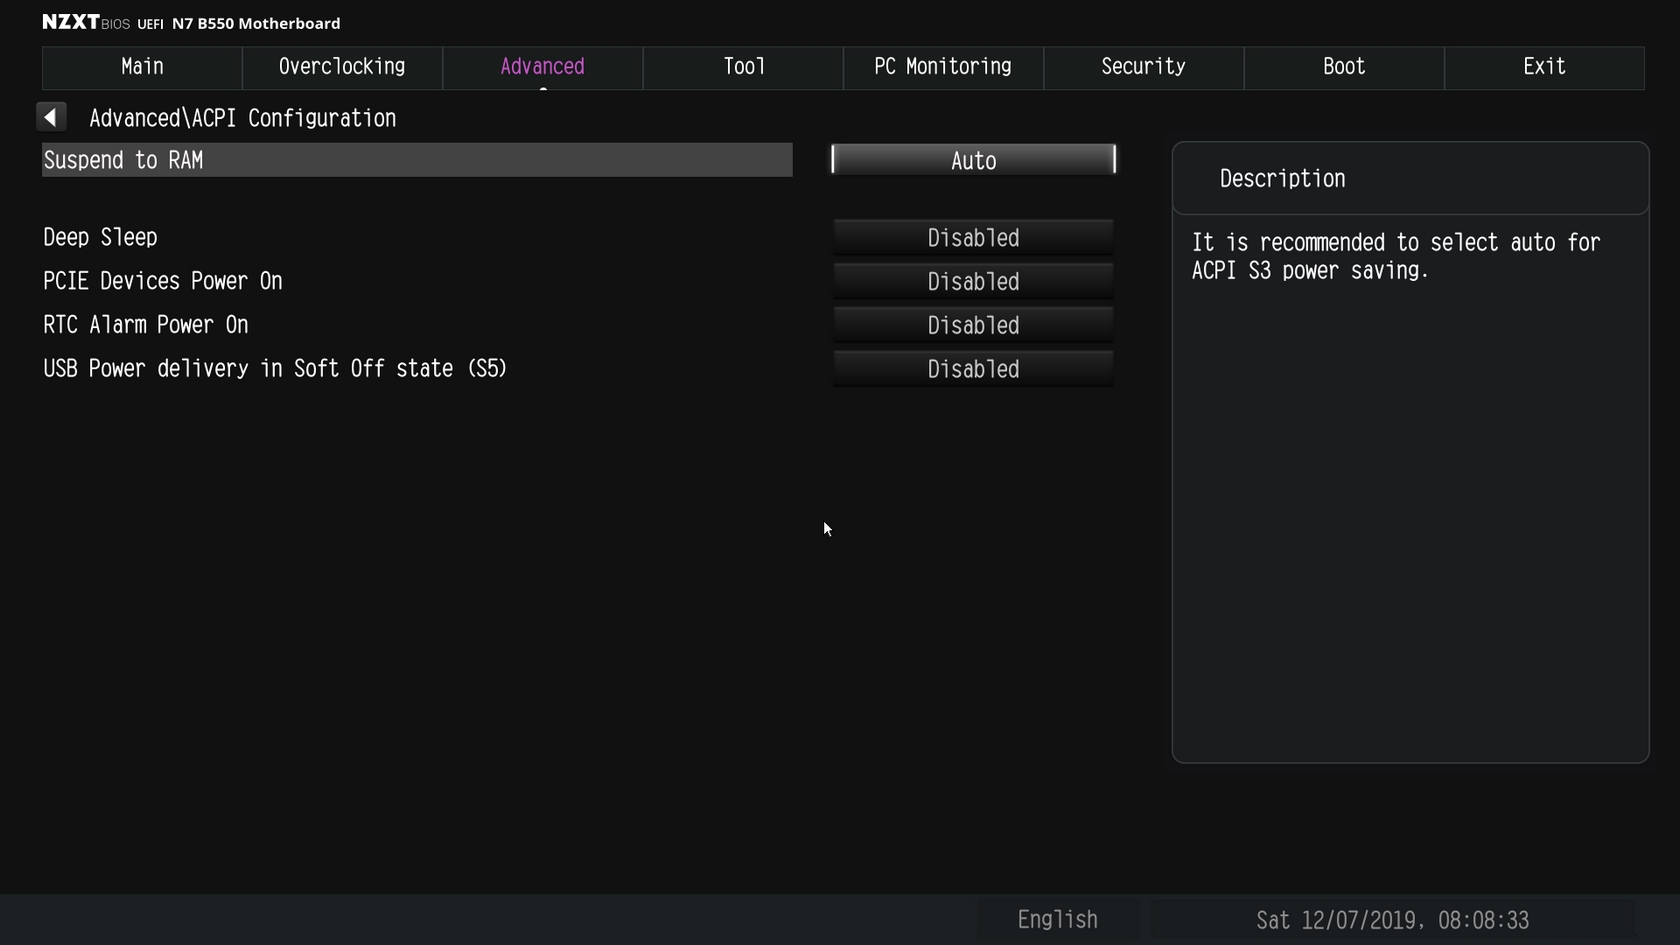Switch to the Main tab
This screenshot has height=945, width=1680.
142,67
